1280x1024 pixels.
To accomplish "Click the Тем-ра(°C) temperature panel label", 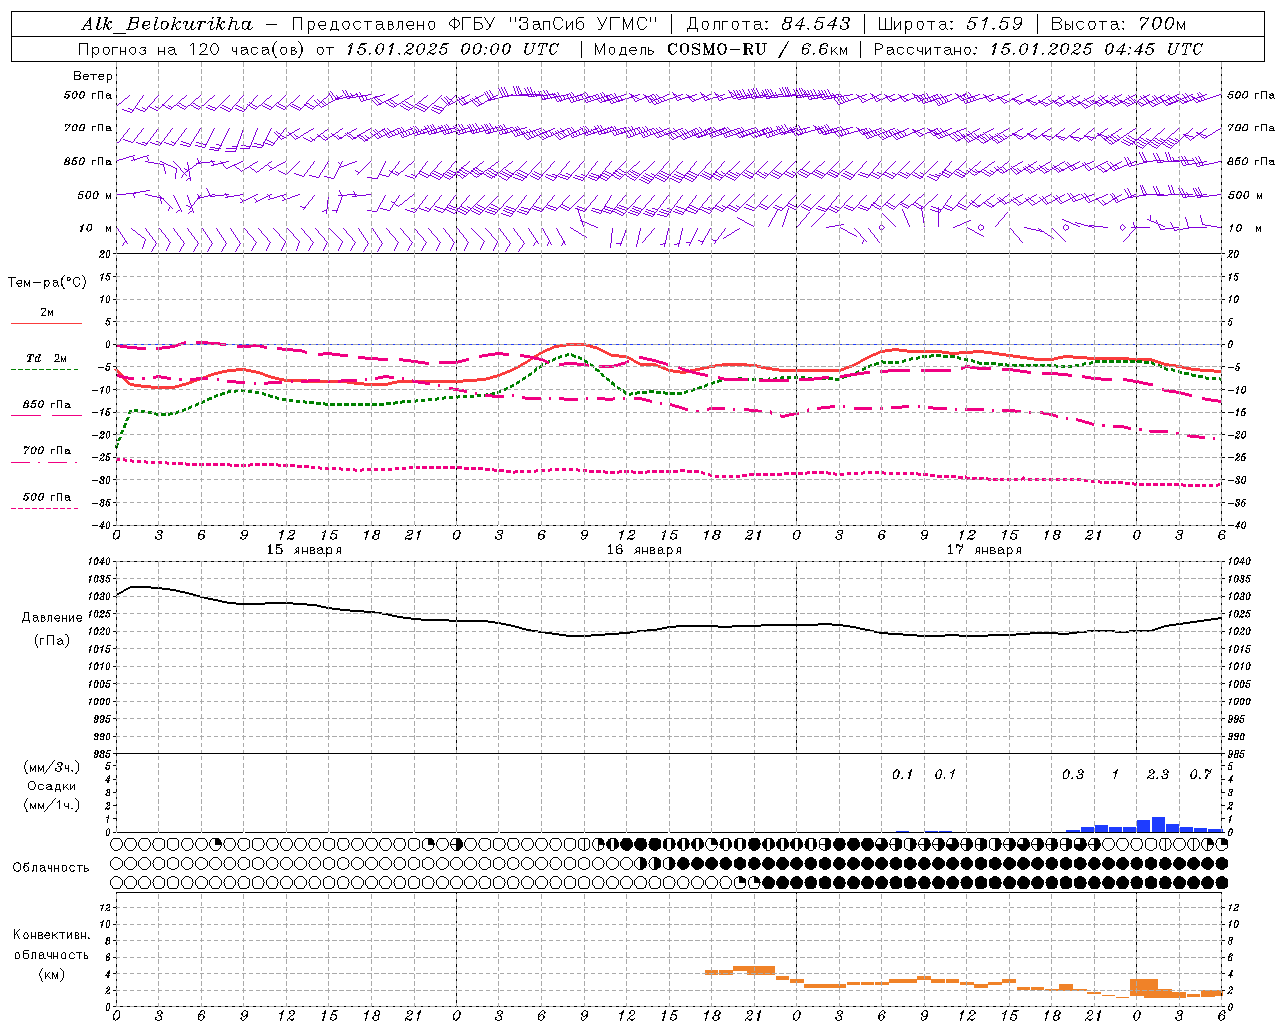I will click(48, 282).
